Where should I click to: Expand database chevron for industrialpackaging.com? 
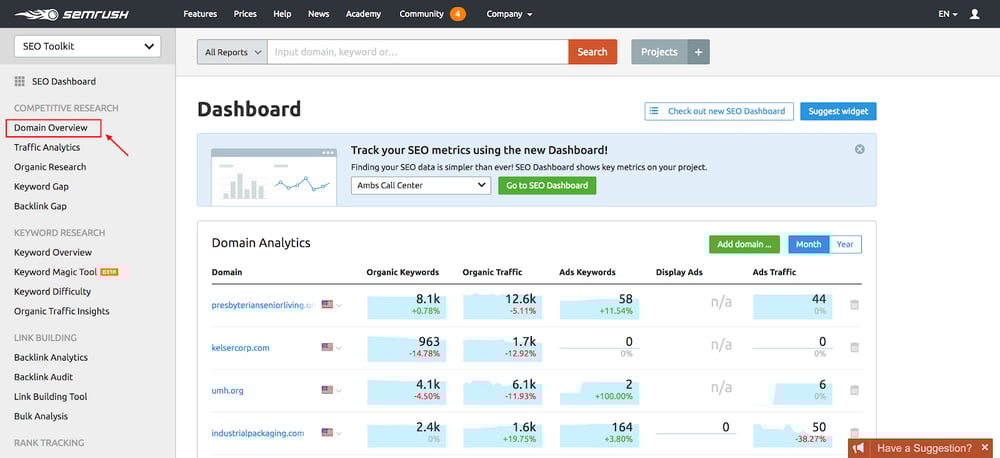coord(339,433)
